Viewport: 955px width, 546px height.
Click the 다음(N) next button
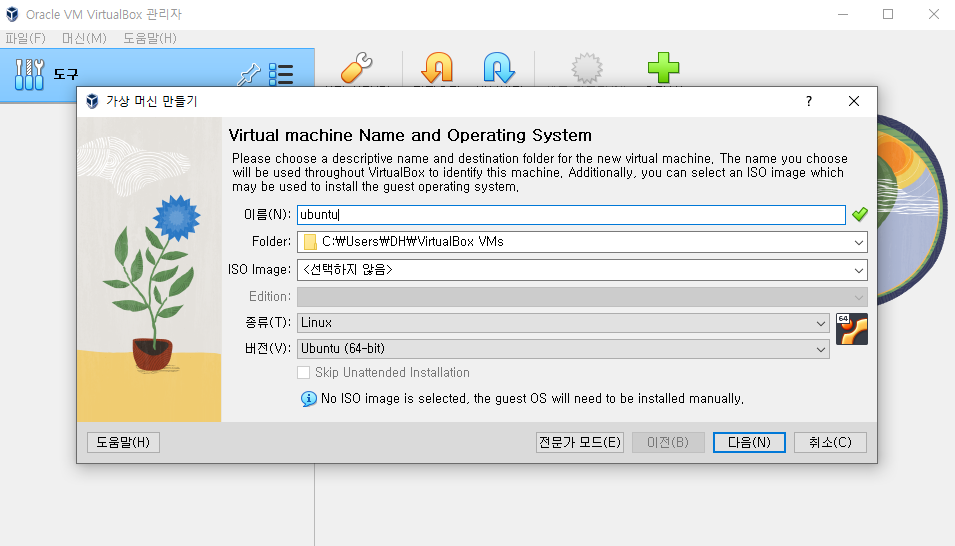749,442
